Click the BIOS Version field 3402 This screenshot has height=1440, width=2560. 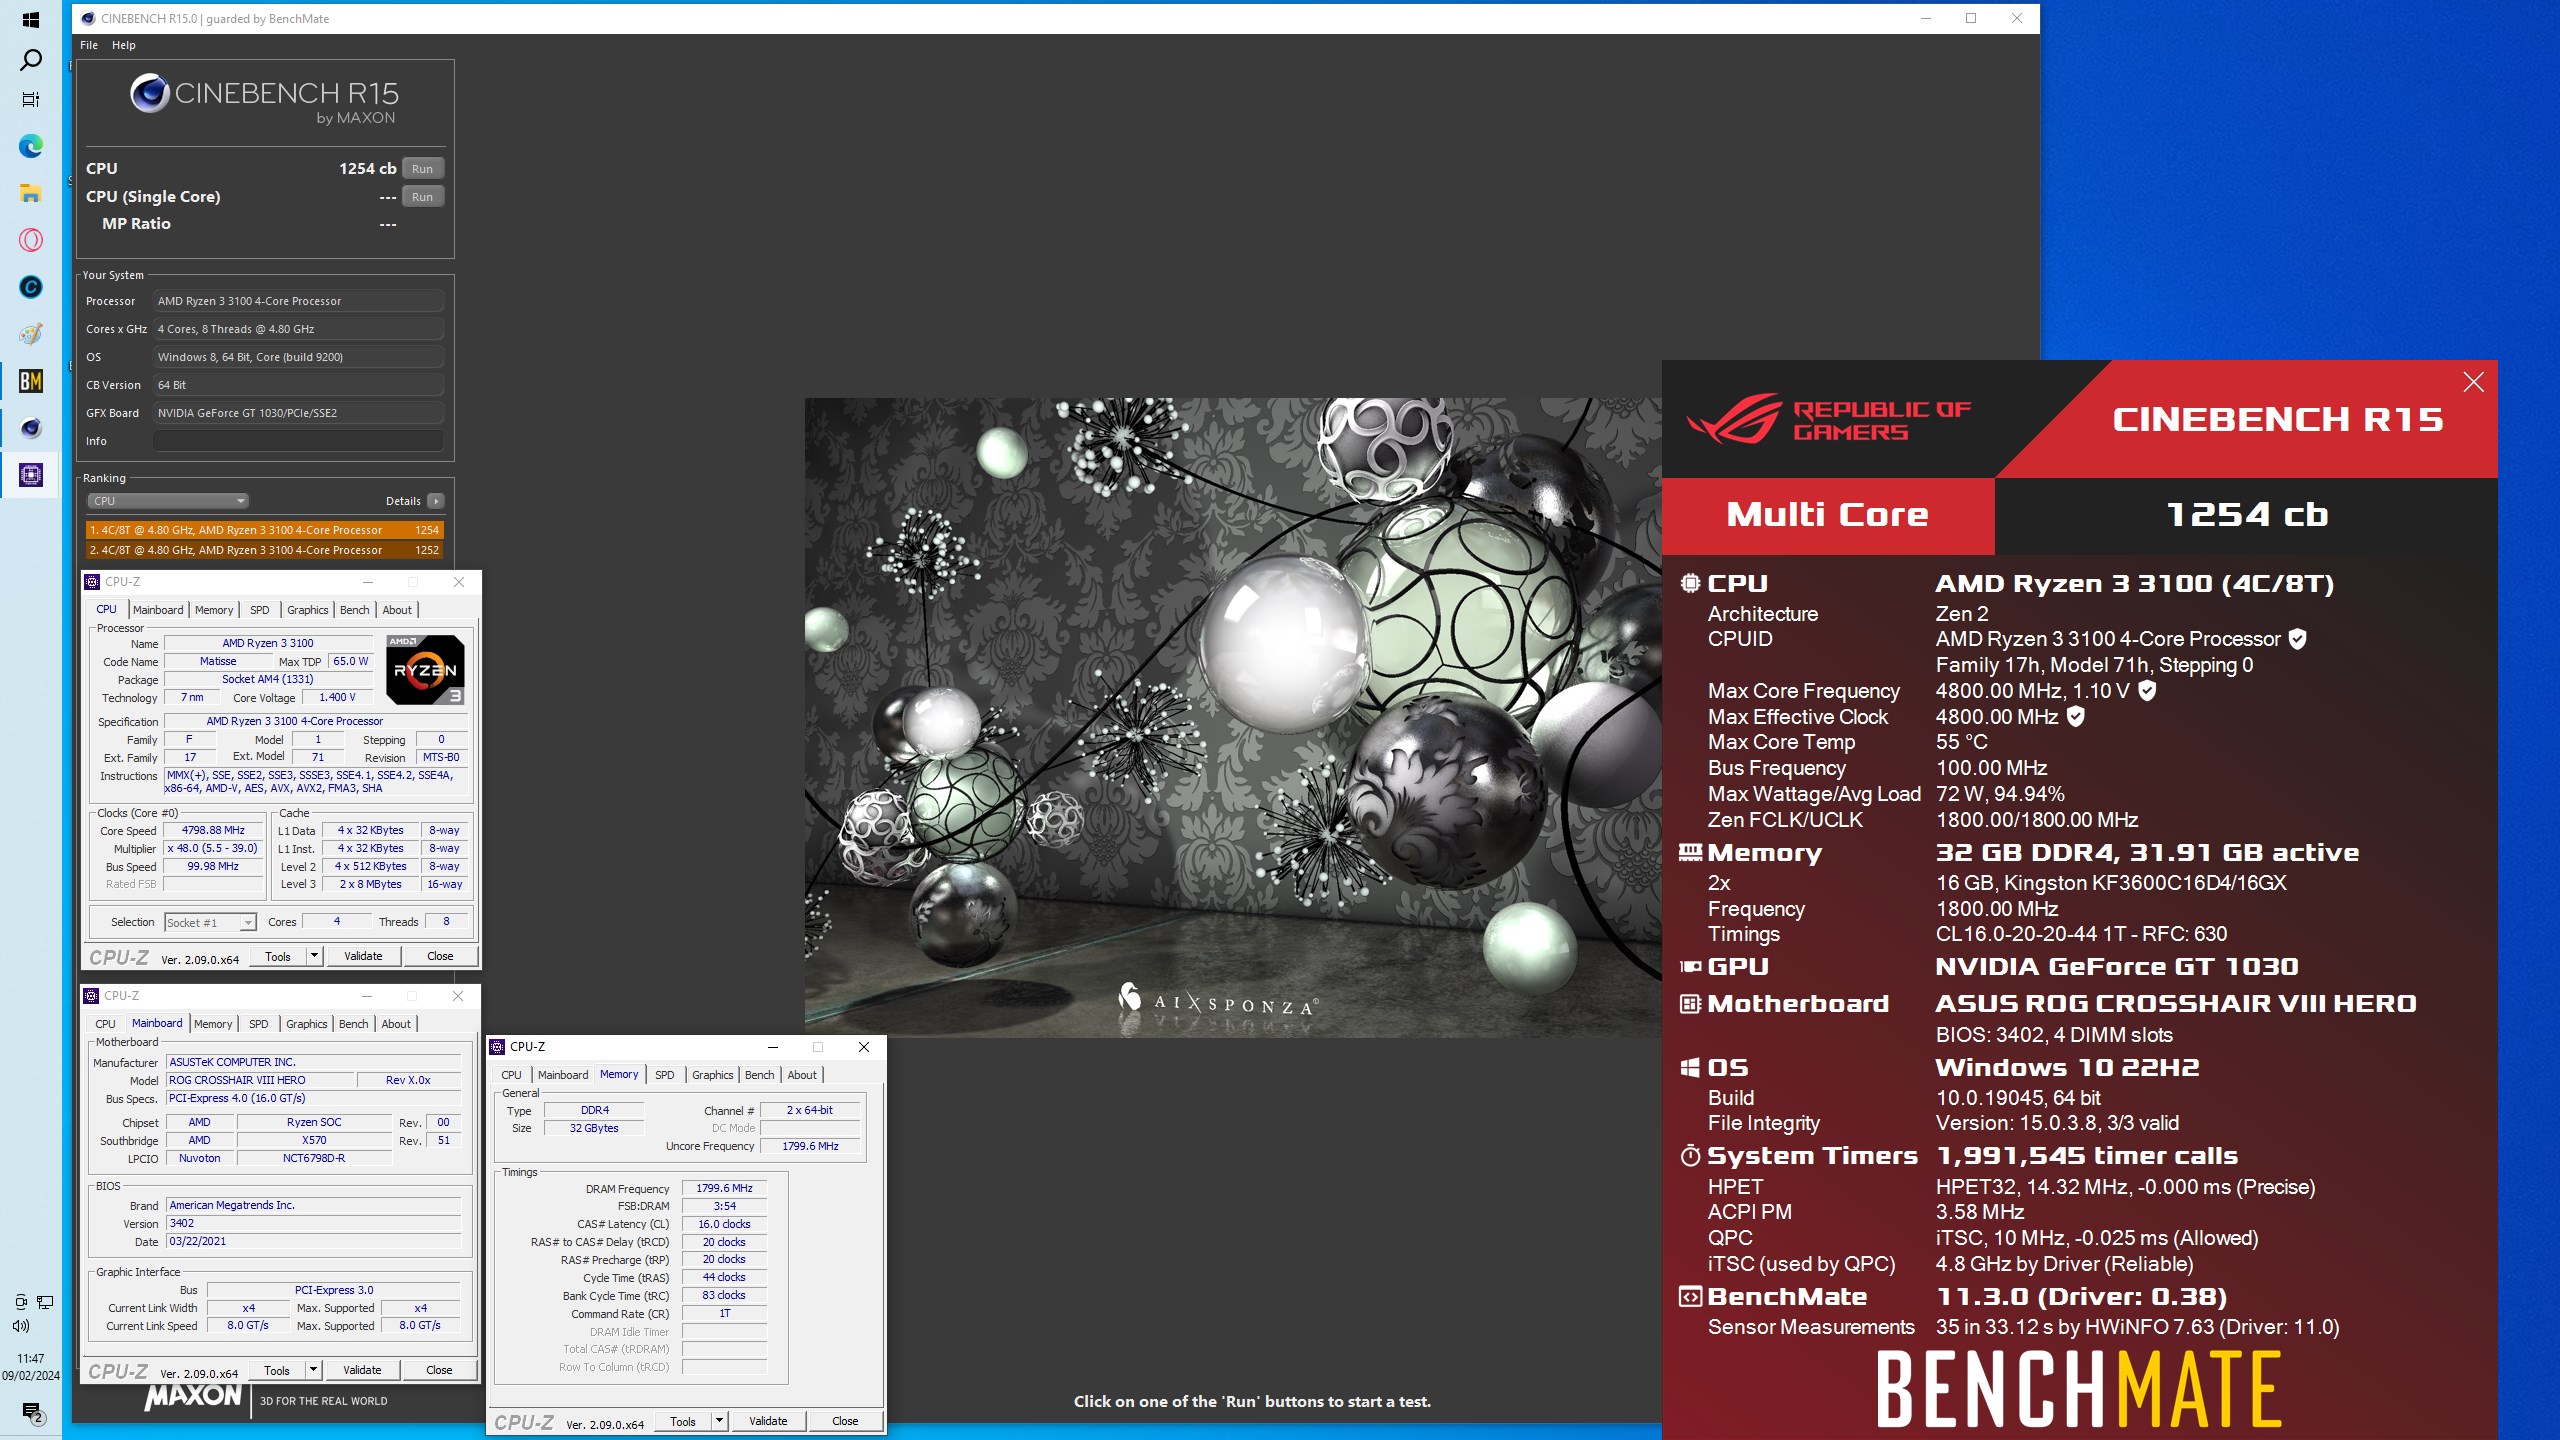click(x=314, y=1223)
